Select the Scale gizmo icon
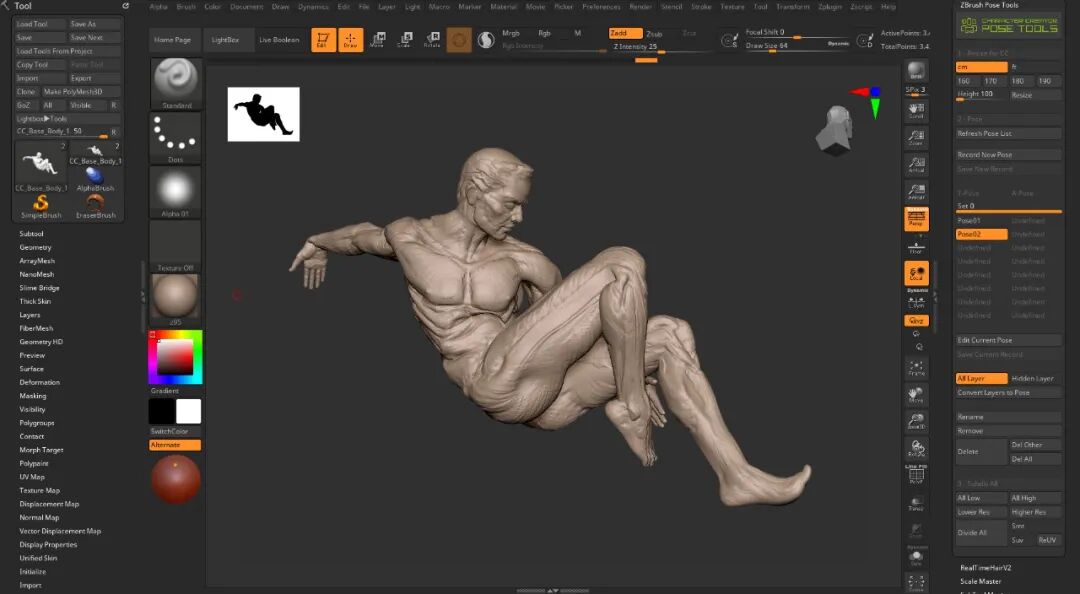This screenshot has height=594, width=1080. [405, 39]
